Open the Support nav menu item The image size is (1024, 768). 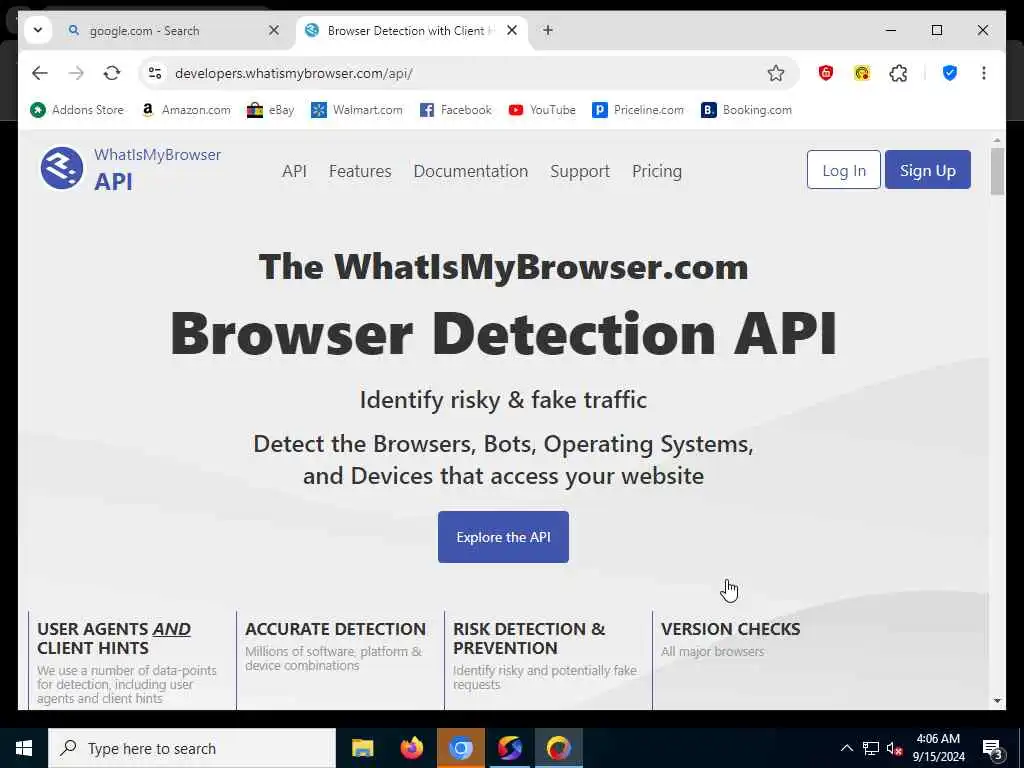point(580,171)
